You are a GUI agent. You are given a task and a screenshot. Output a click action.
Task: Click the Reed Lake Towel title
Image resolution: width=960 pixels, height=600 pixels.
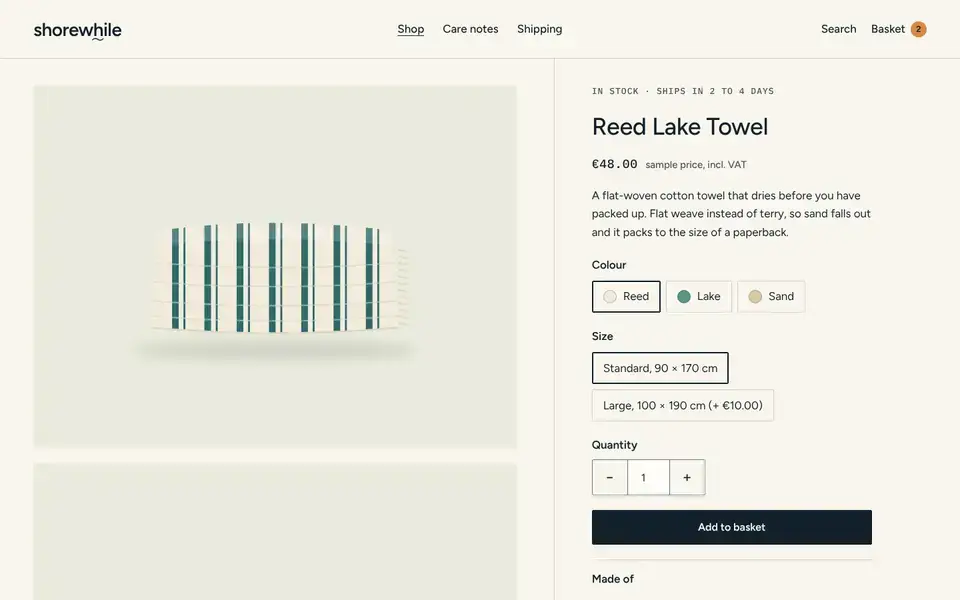click(x=680, y=127)
